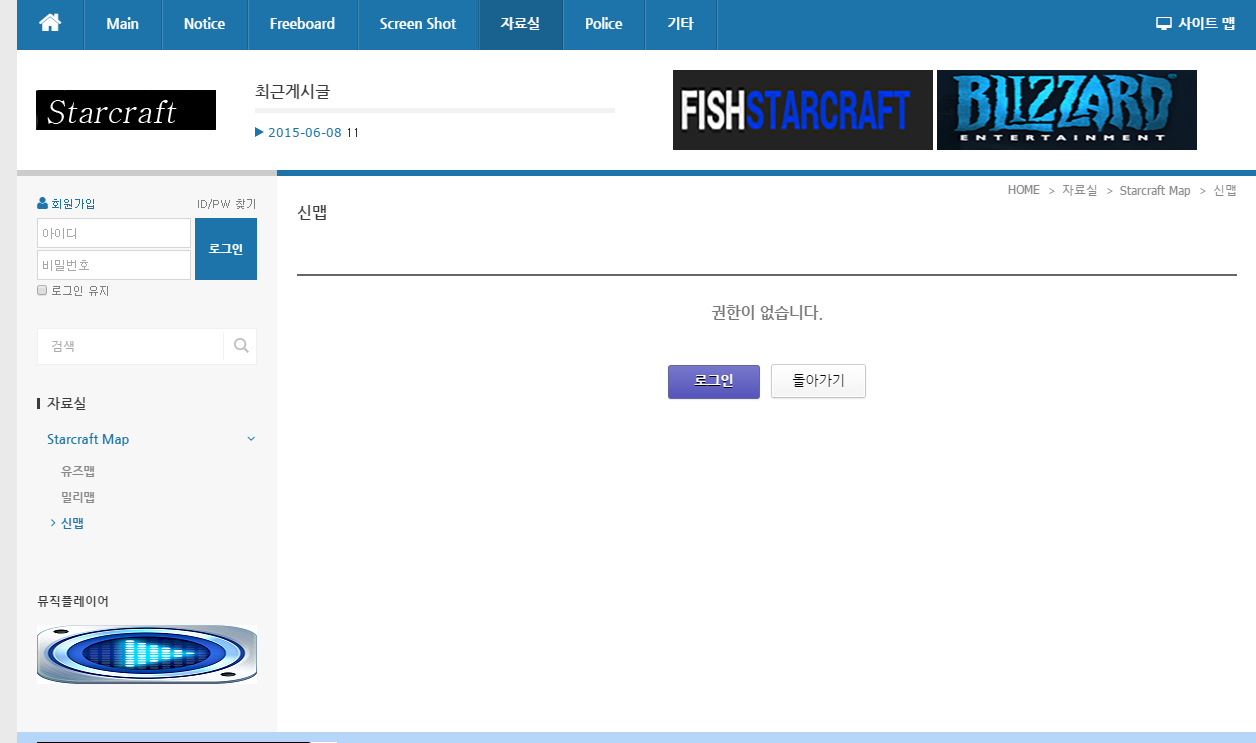
Task: Click the purple 로그인 button in content
Action: click(x=714, y=381)
